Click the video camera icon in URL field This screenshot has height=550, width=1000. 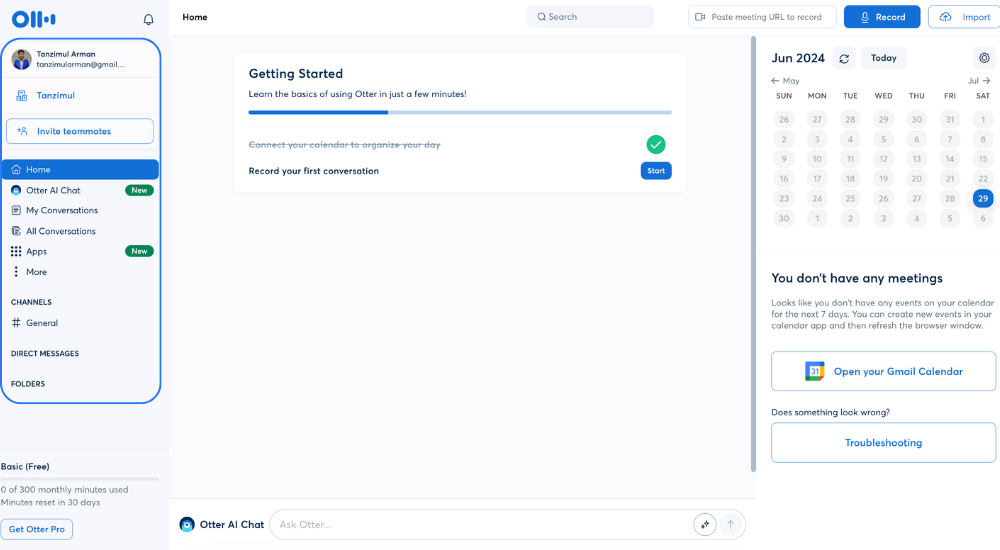click(x=700, y=17)
